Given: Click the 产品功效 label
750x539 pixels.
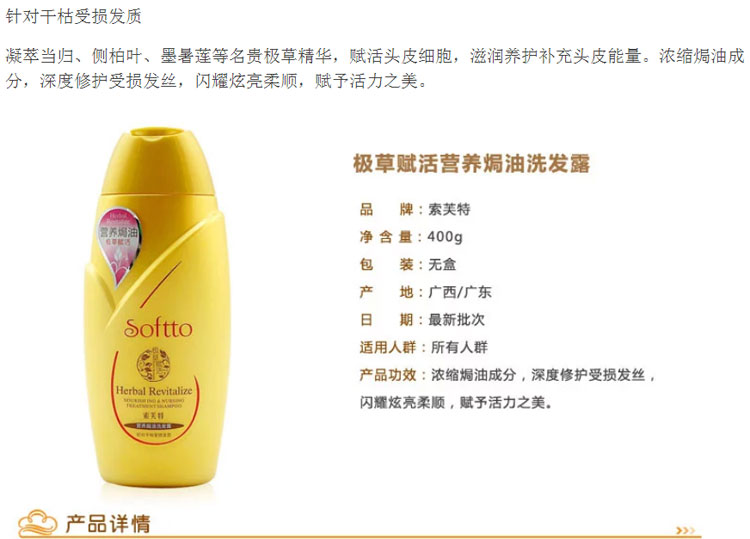Looking at the screenshot, I should click(x=388, y=375).
